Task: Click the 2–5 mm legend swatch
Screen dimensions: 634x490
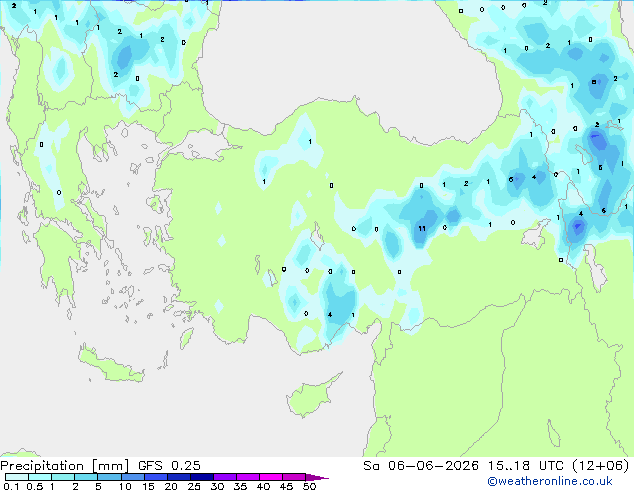Action: click(x=86, y=477)
